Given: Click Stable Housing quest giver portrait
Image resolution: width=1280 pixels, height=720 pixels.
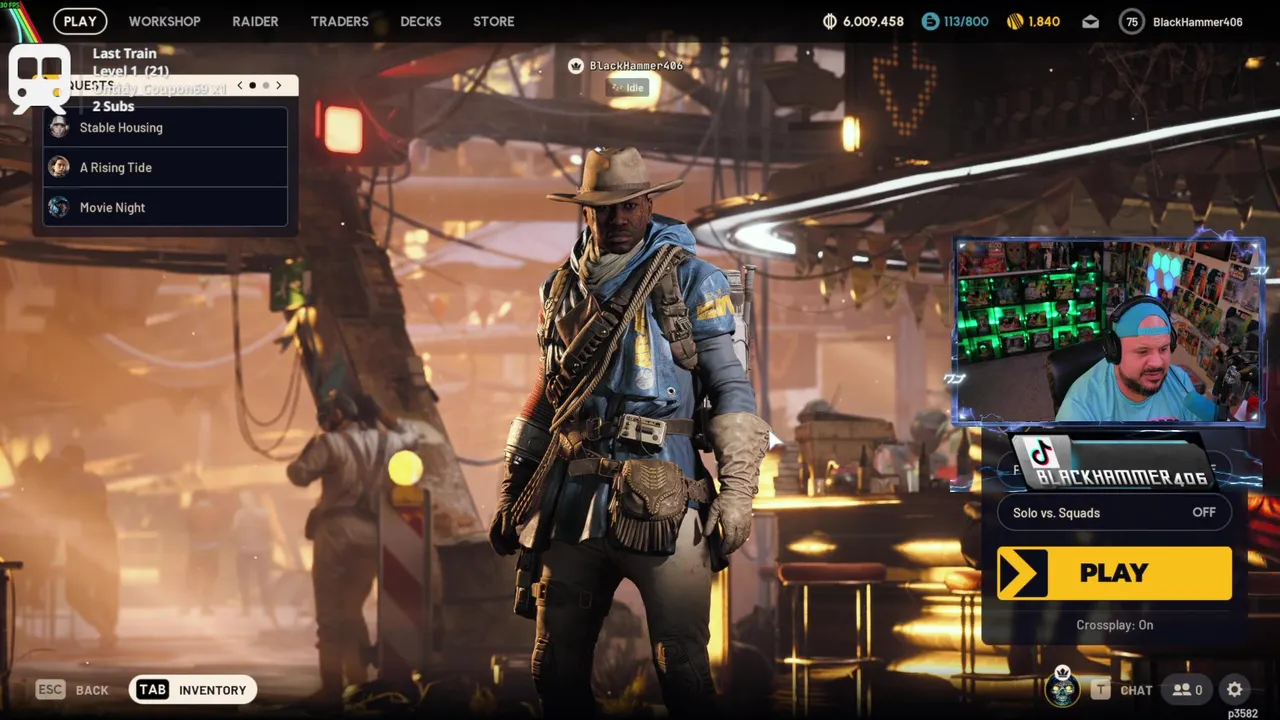Looking at the screenshot, I should point(59,127).
